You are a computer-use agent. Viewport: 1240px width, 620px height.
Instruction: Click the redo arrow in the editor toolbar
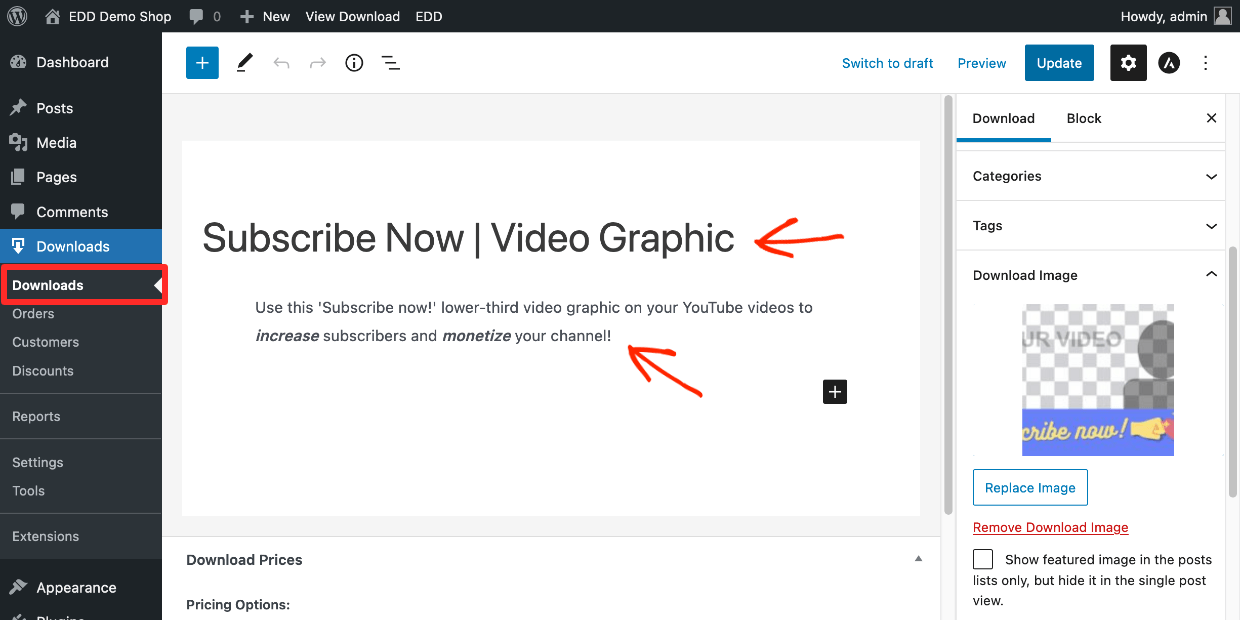(x=317, y=62)
